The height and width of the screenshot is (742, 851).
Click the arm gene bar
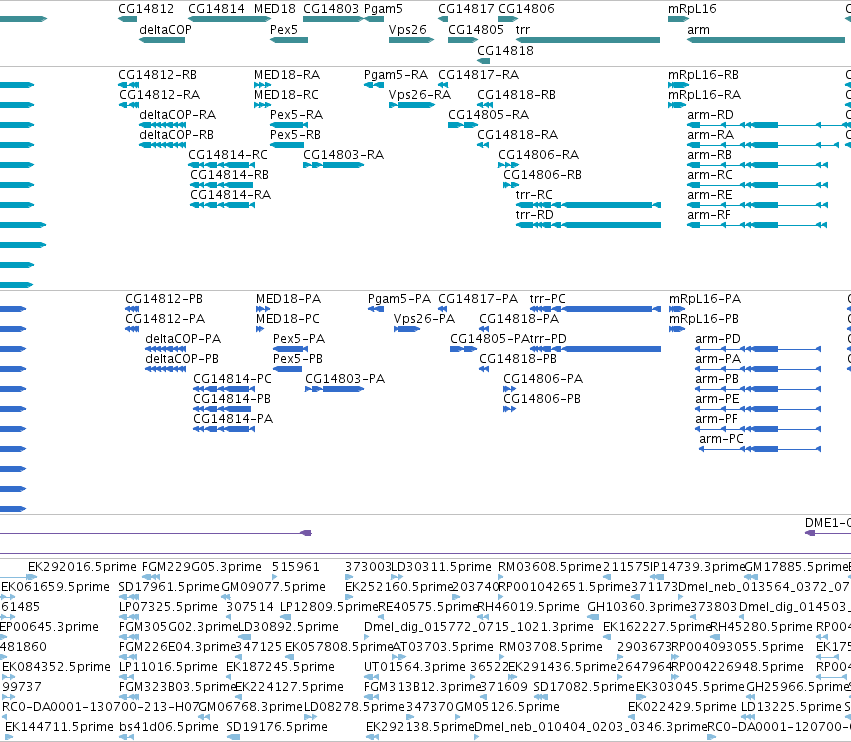(766, 40)
